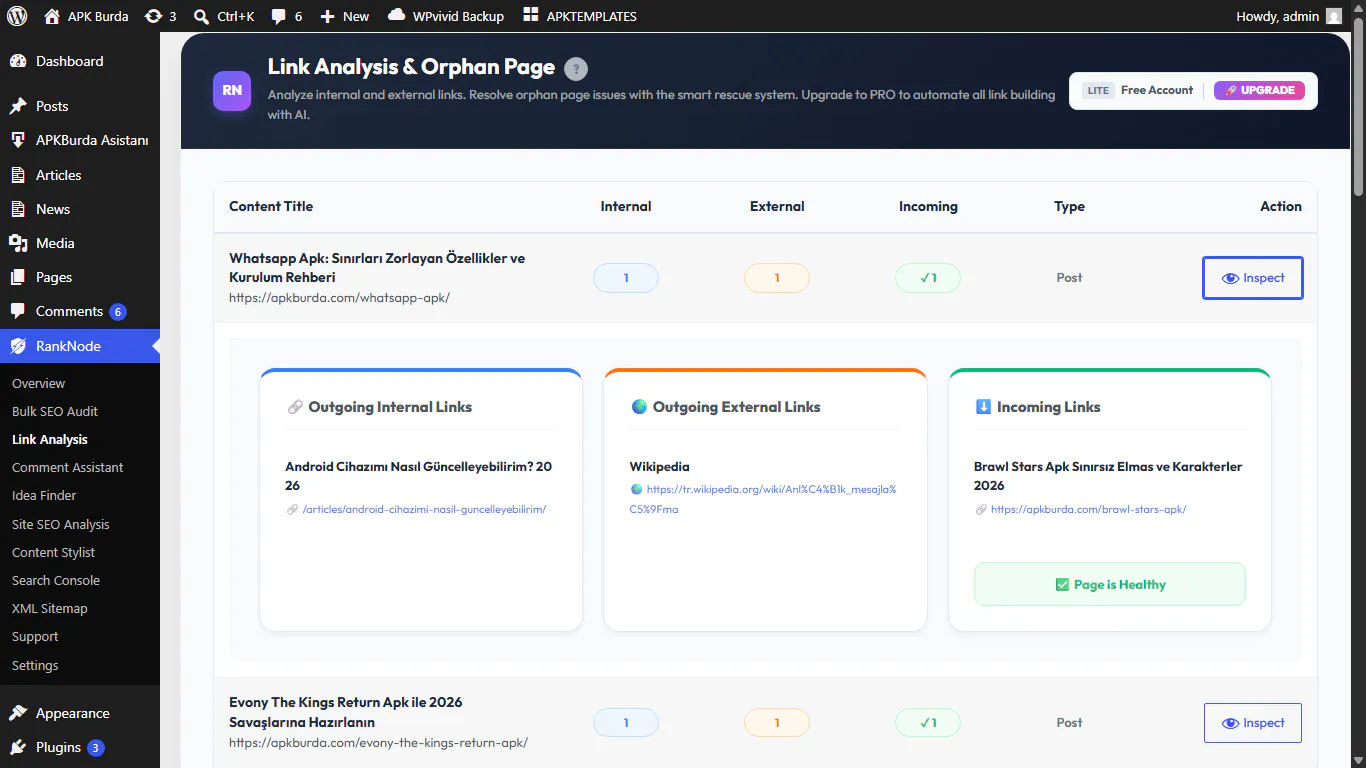1366x768 pixels.
Task: Click Inspect for Whatsapp Apk post
Action: click(x=1252, y=278)
